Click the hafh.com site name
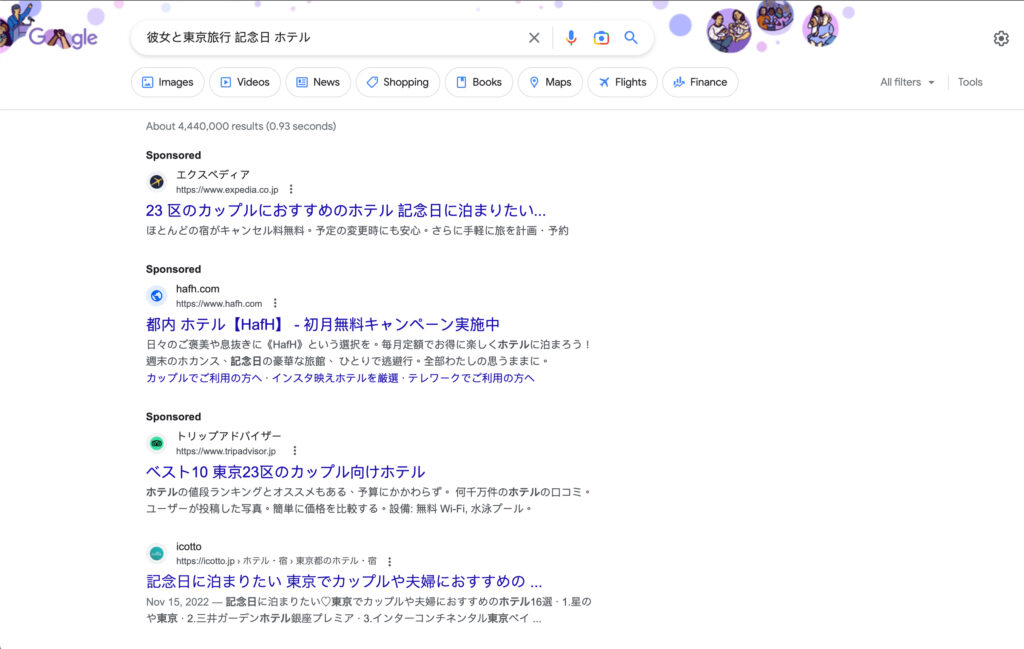The width and height of the screenshot is (1024, 649). pyautogui.click(x=198, y=289)
